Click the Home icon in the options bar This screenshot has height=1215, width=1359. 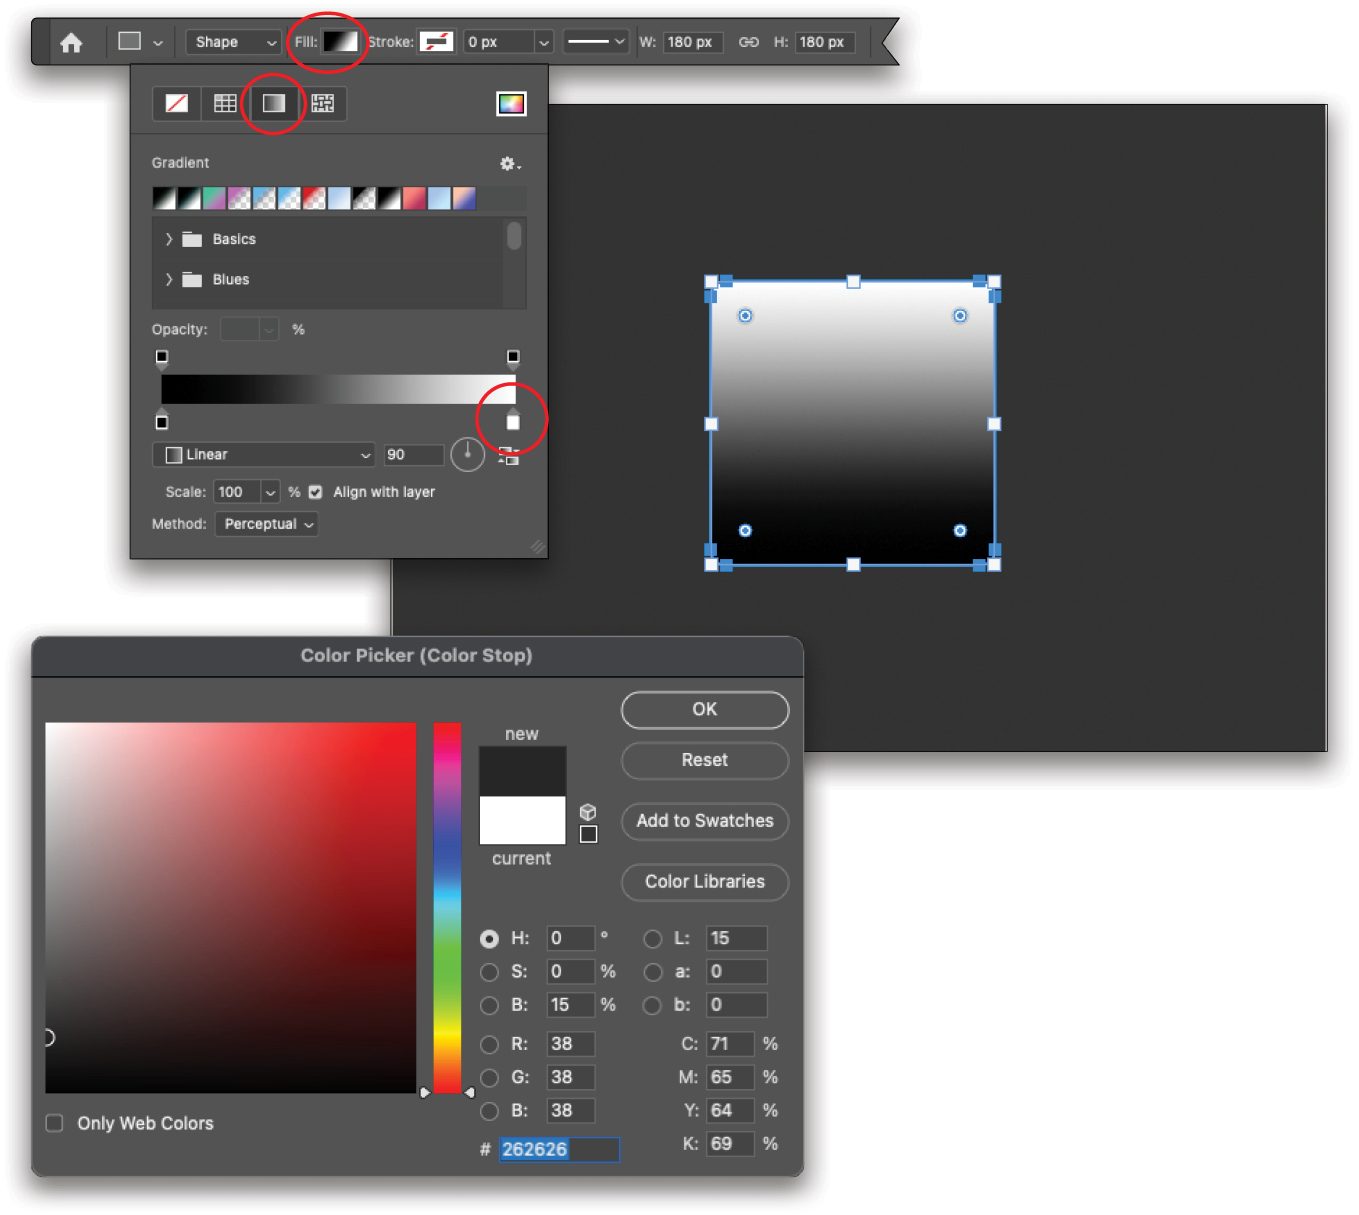(71, 42)
